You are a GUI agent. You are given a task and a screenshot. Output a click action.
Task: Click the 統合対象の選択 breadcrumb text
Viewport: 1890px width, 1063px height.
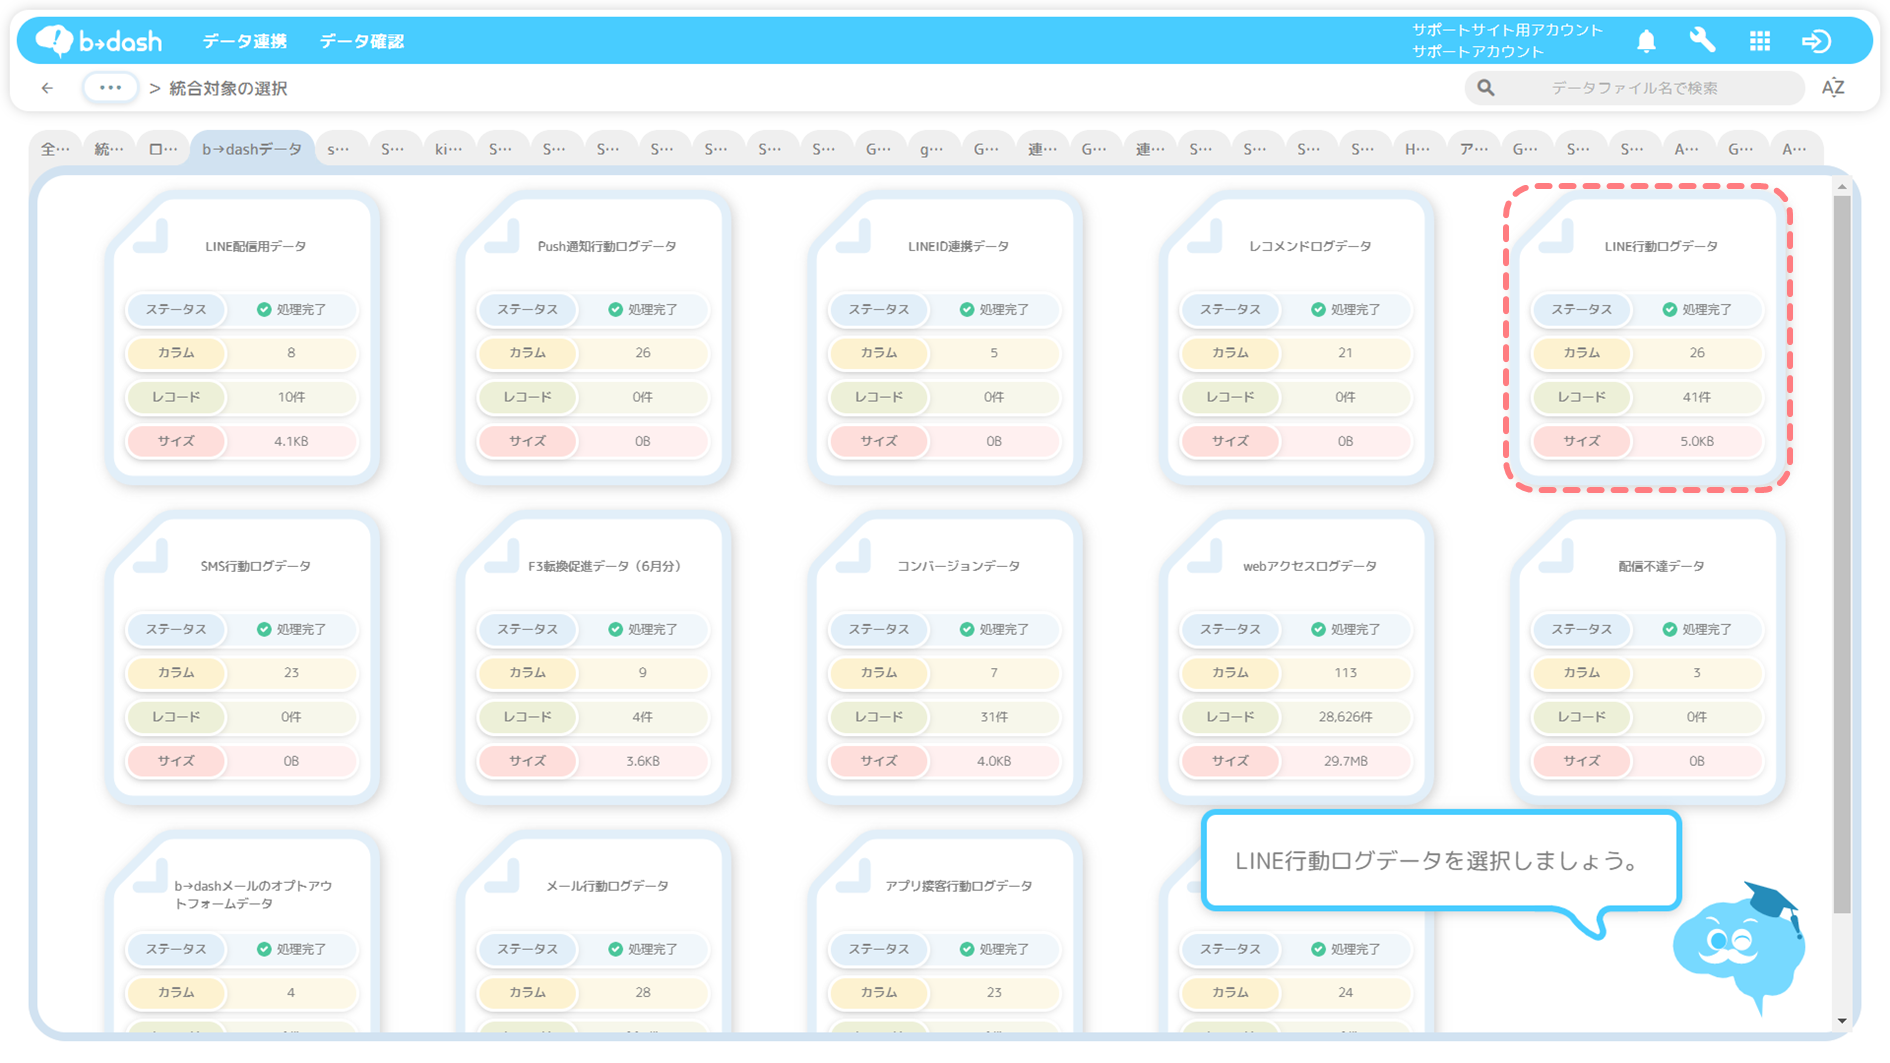pyautogui.click(x=228, y=88)
